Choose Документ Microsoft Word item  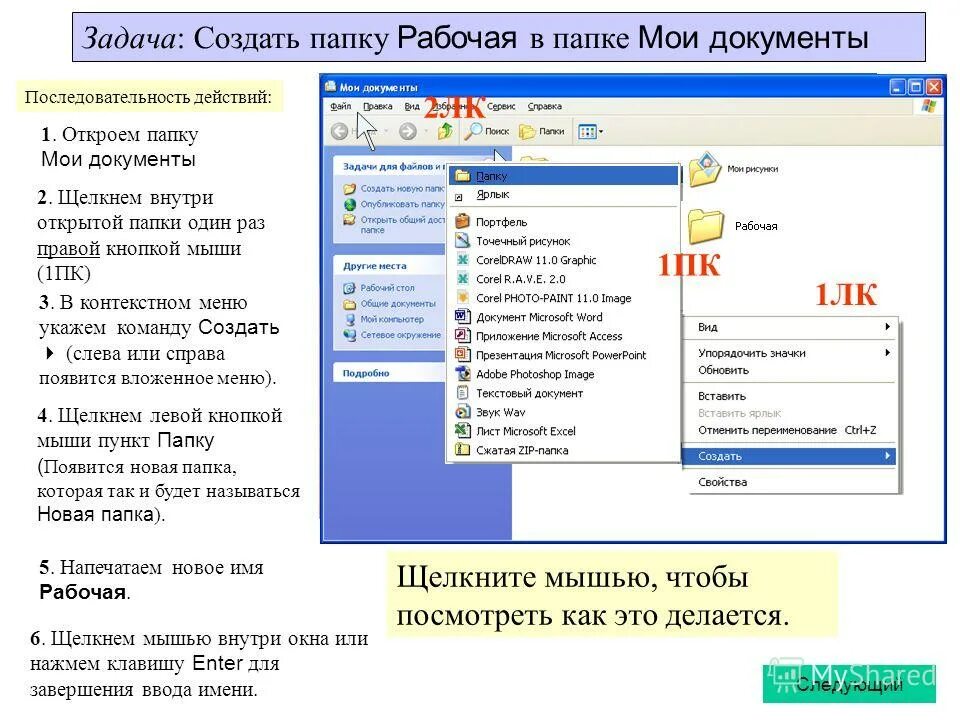point(564,317)
